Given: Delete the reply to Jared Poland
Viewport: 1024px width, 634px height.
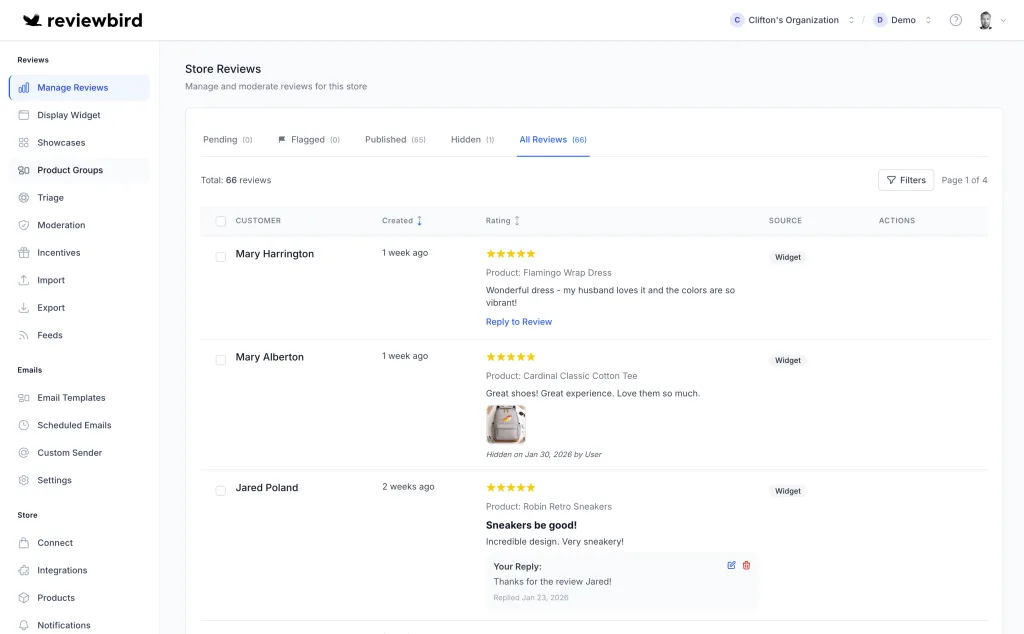Looking at the screenshot, I should click(x=746, y=565).
